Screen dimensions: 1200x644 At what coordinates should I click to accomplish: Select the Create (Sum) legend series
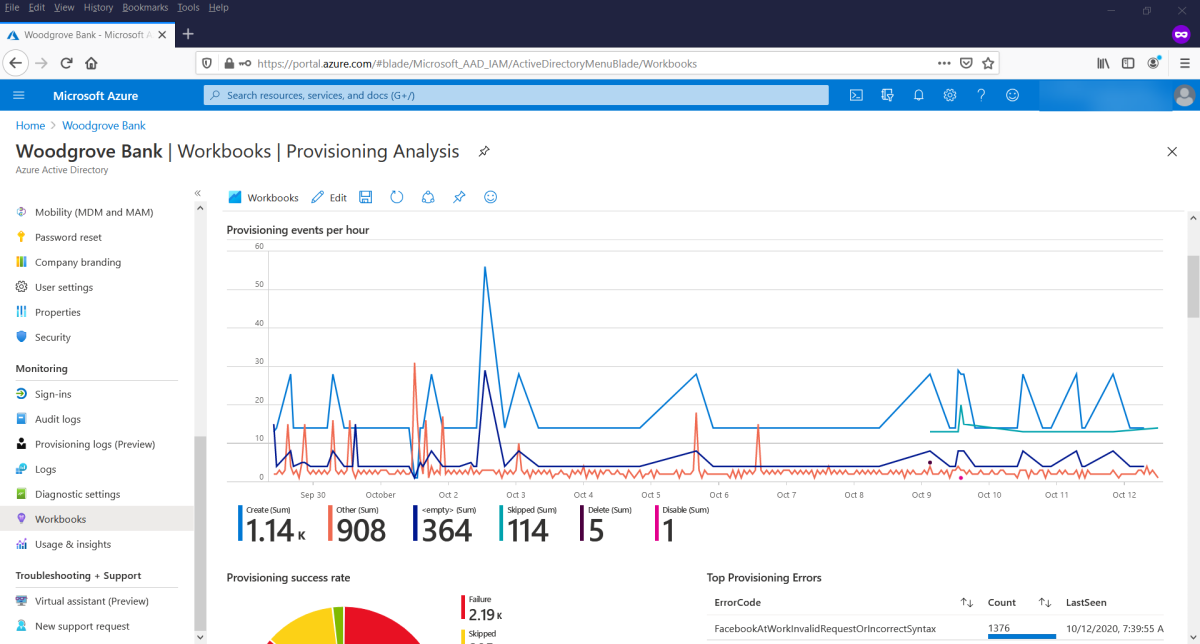coord(270,524)
